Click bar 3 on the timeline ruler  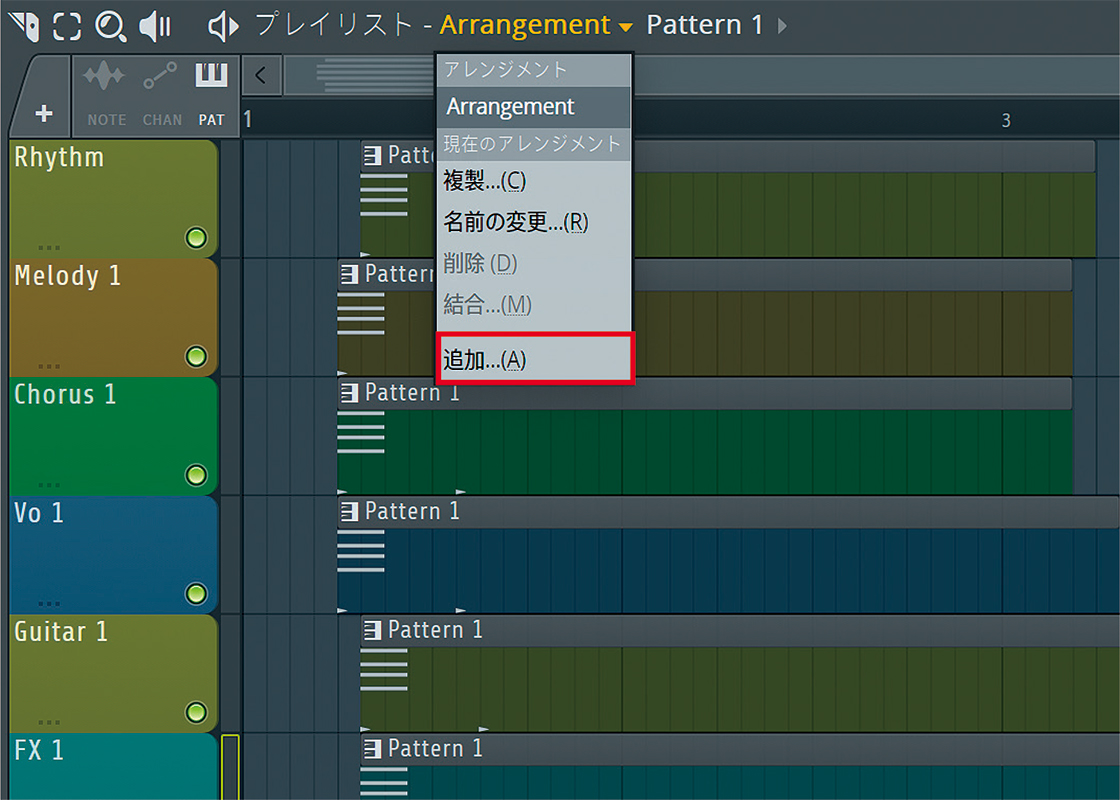(x=1006, y=120)
